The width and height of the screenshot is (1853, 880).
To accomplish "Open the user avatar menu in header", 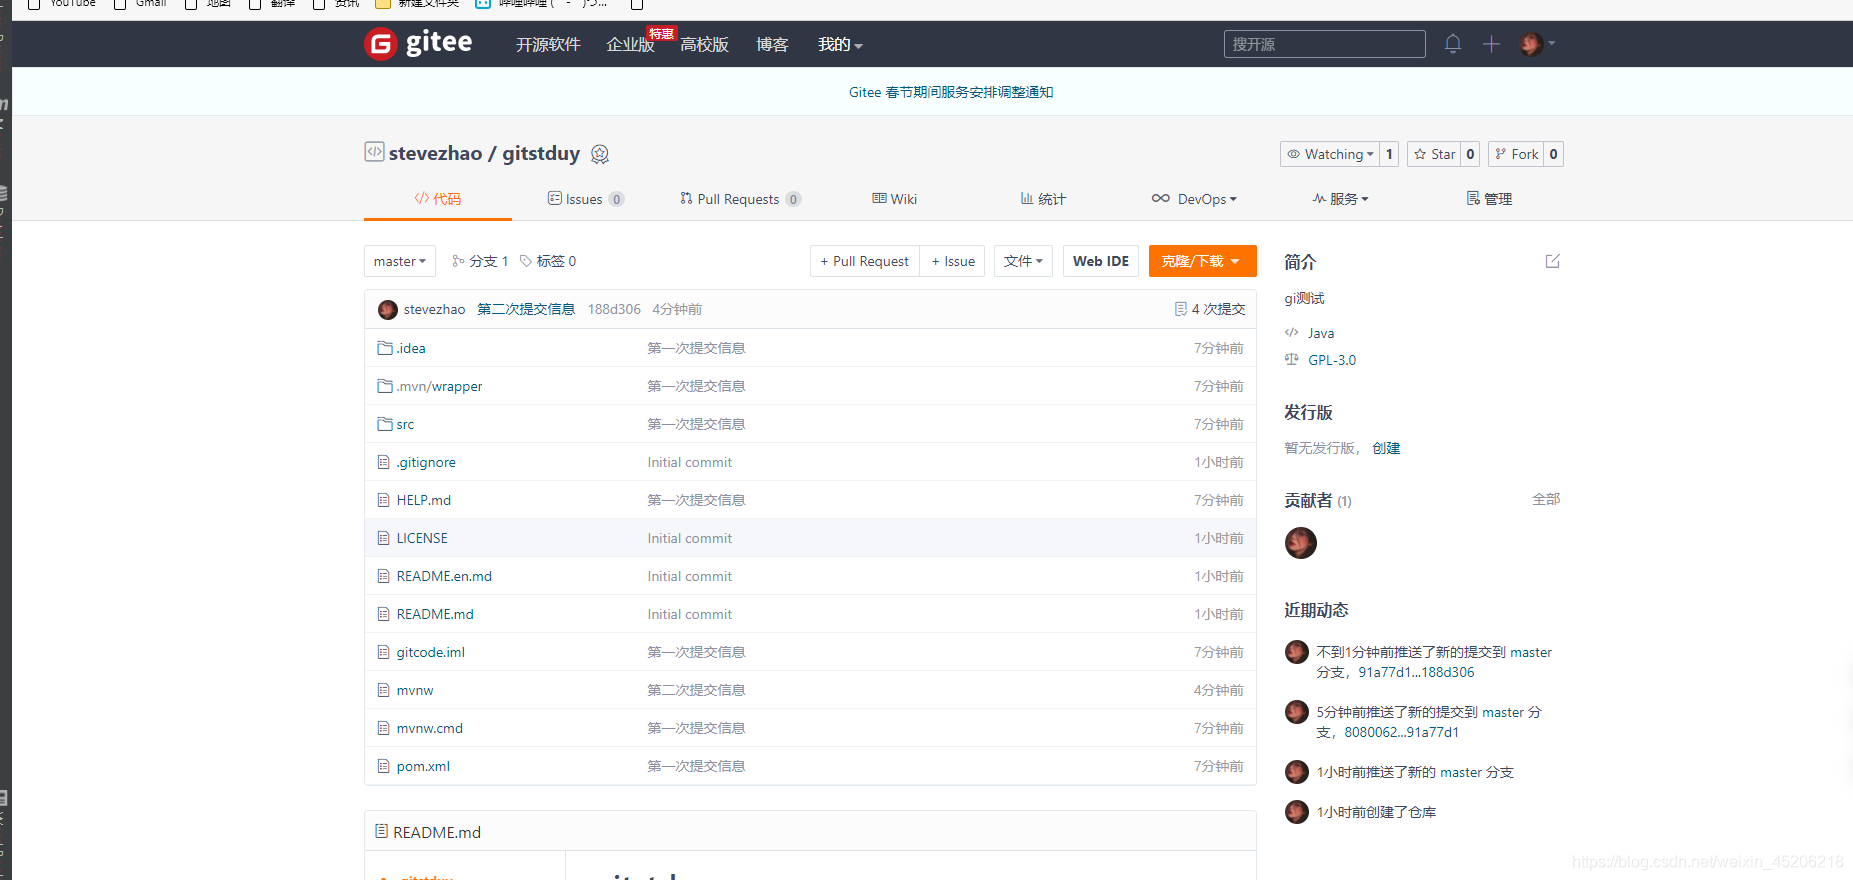I will coord(1537,44).
